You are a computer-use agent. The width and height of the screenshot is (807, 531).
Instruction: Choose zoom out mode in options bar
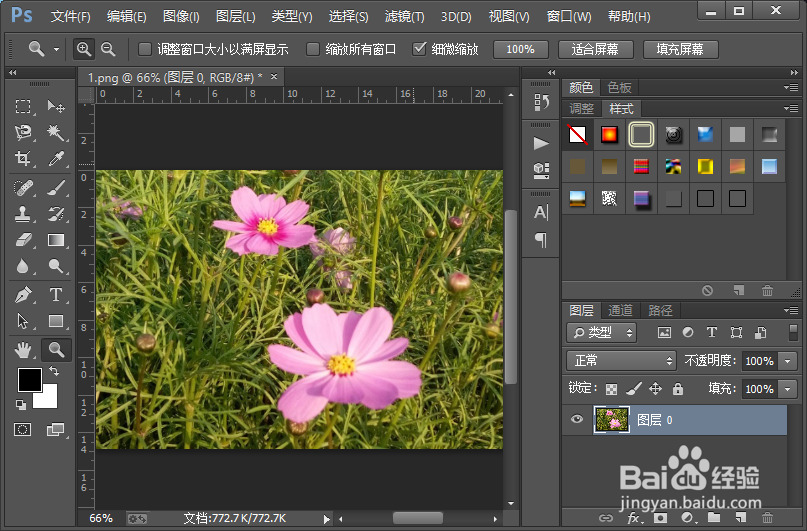tap(108, 49)
